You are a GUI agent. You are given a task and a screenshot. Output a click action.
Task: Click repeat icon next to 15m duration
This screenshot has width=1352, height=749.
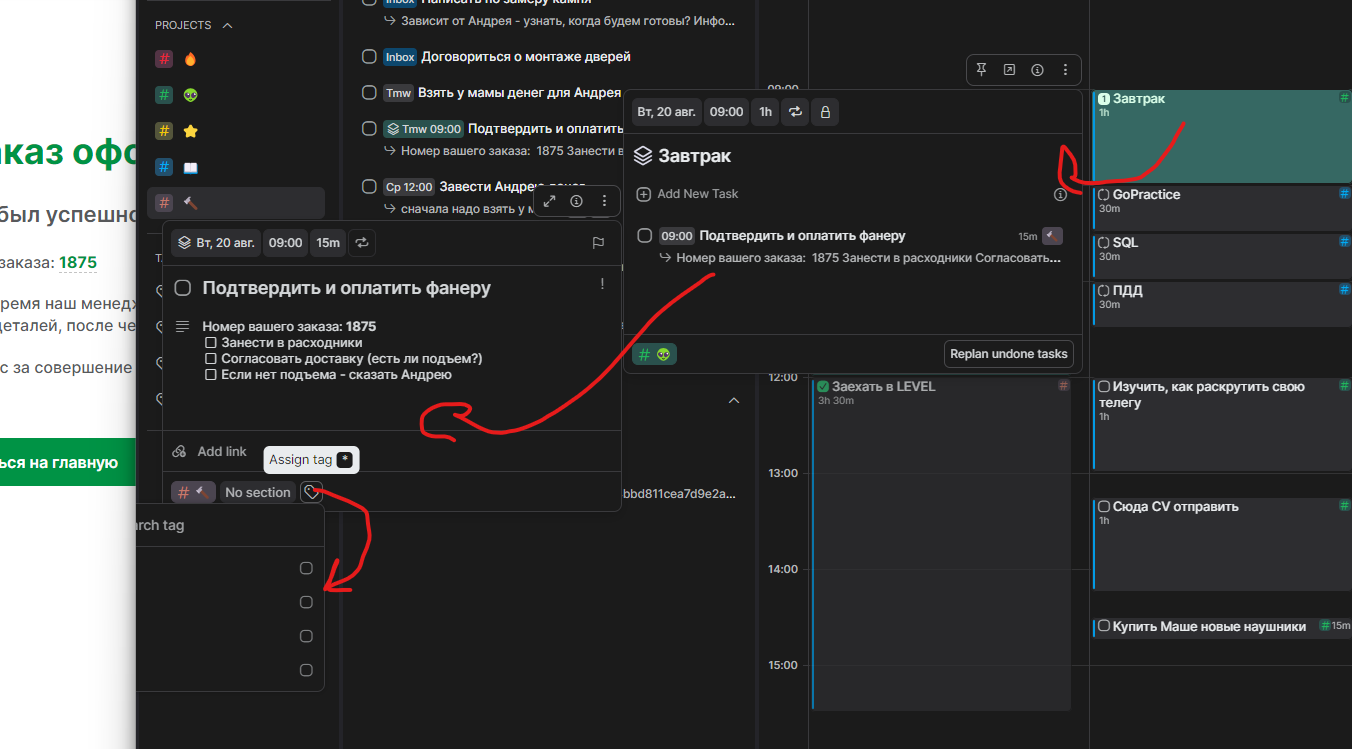pyautogui.click(x=362, y=242)
